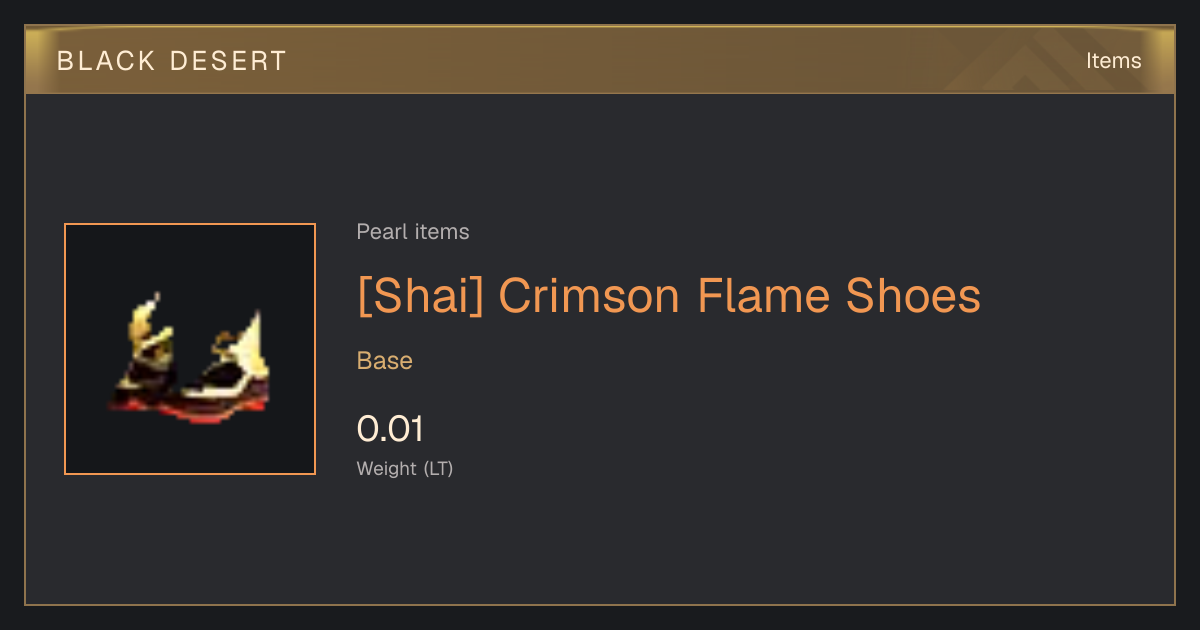
Task: Open the BLACK DESERT logo link
Action: click(172, 61)
